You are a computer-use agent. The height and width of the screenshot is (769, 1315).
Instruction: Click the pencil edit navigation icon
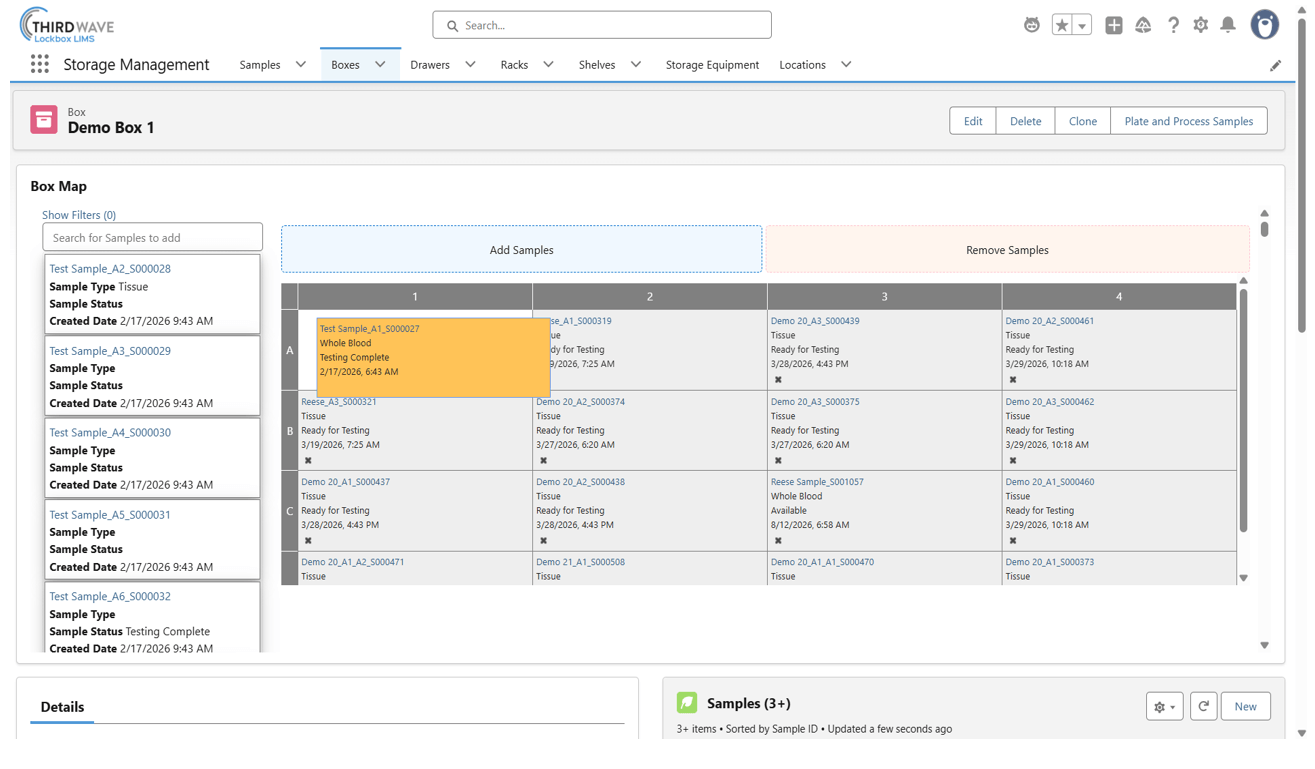pos(1275,65)
